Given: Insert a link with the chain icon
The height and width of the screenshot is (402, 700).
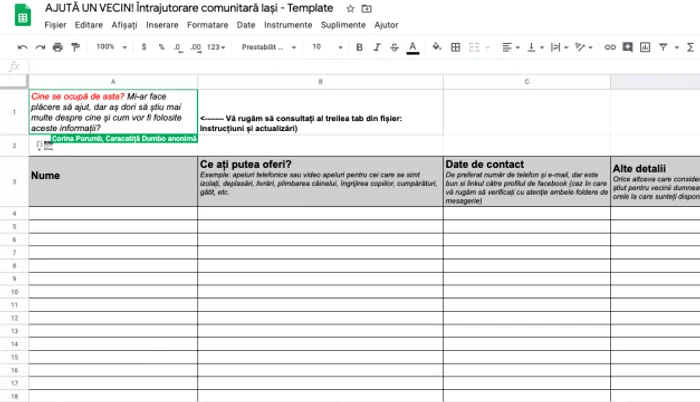Looking at the screenshot, I should click(610, 47).
